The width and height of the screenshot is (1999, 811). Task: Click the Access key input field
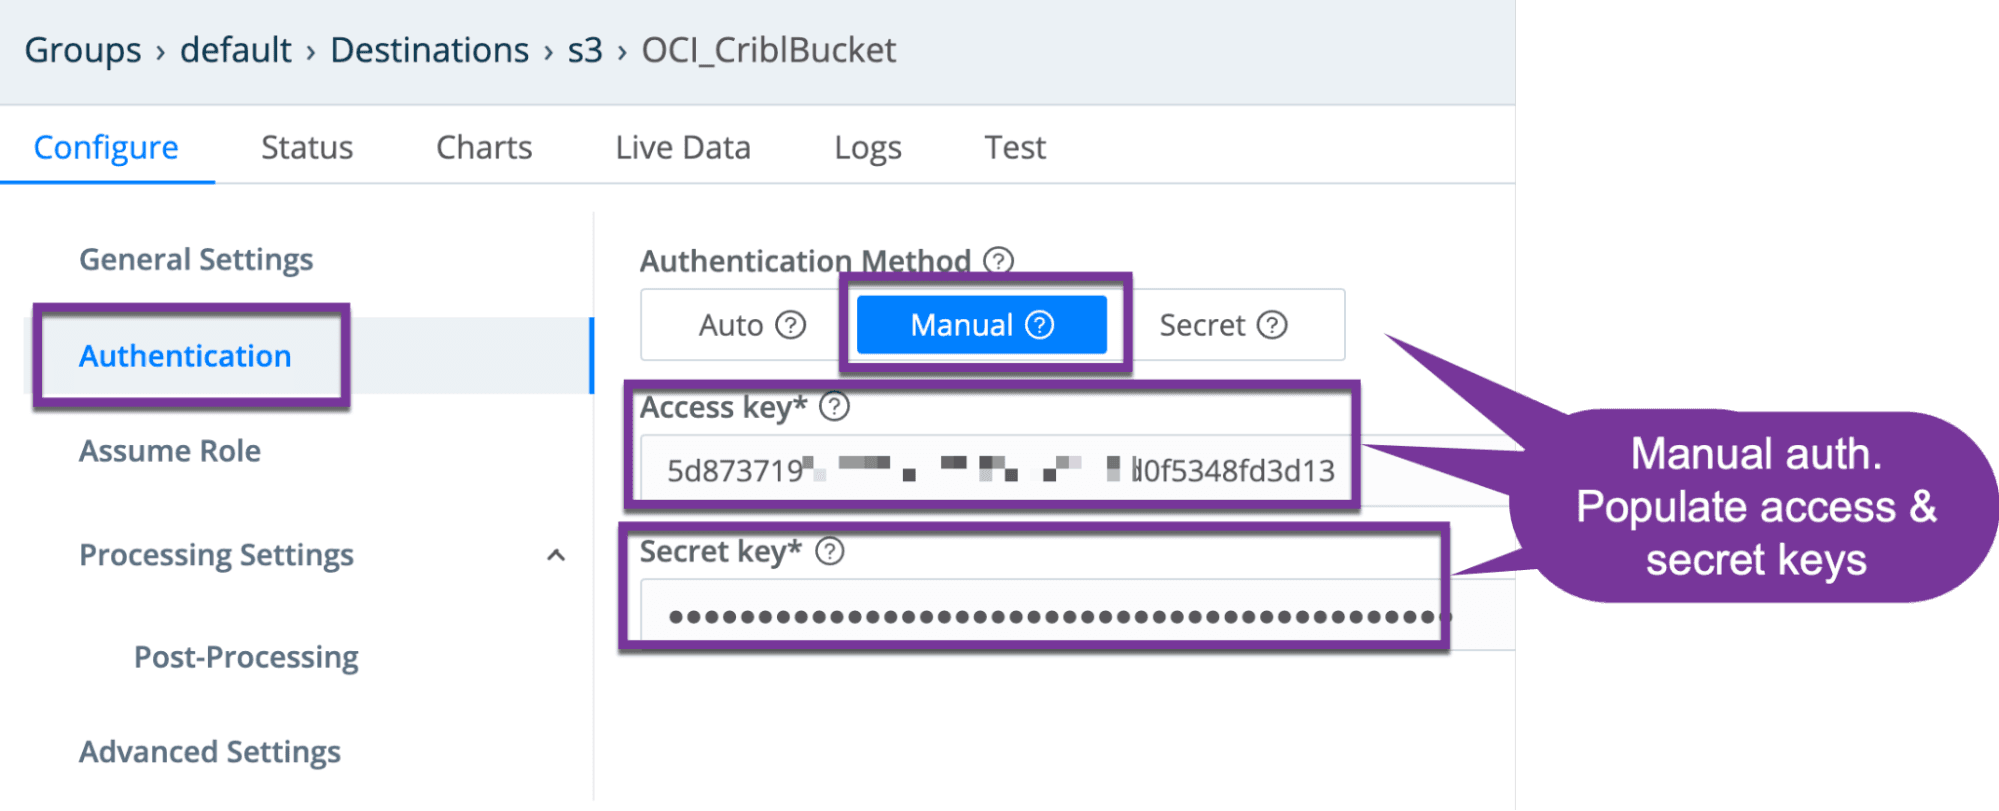[x=1000, y=470]
